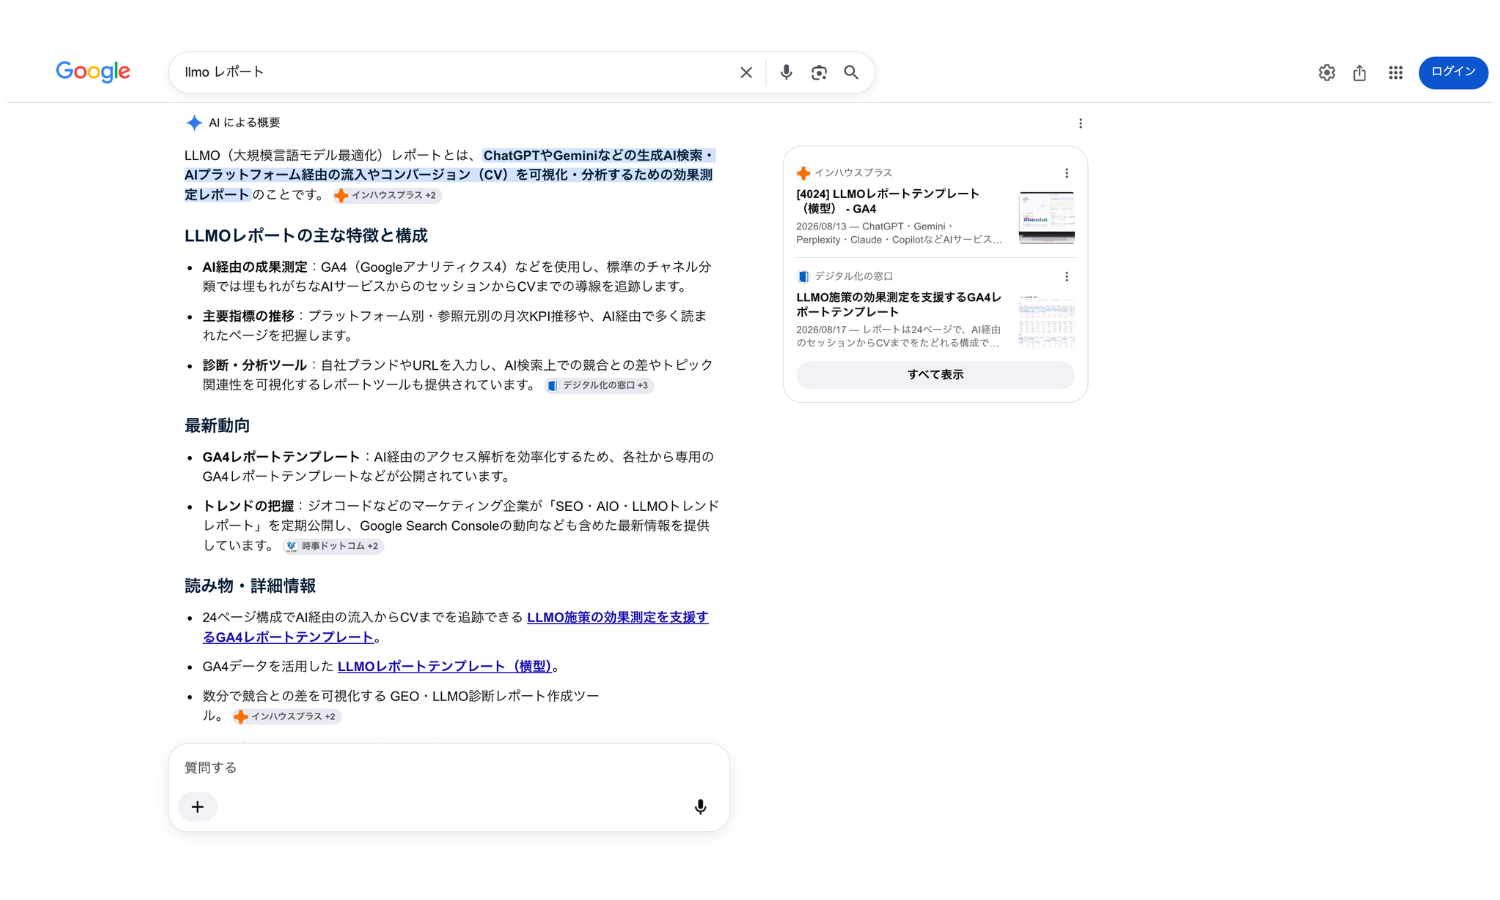Clear the search box with X icon
The height and width of the screenshot is (900, 1500).
coord(746,73)
